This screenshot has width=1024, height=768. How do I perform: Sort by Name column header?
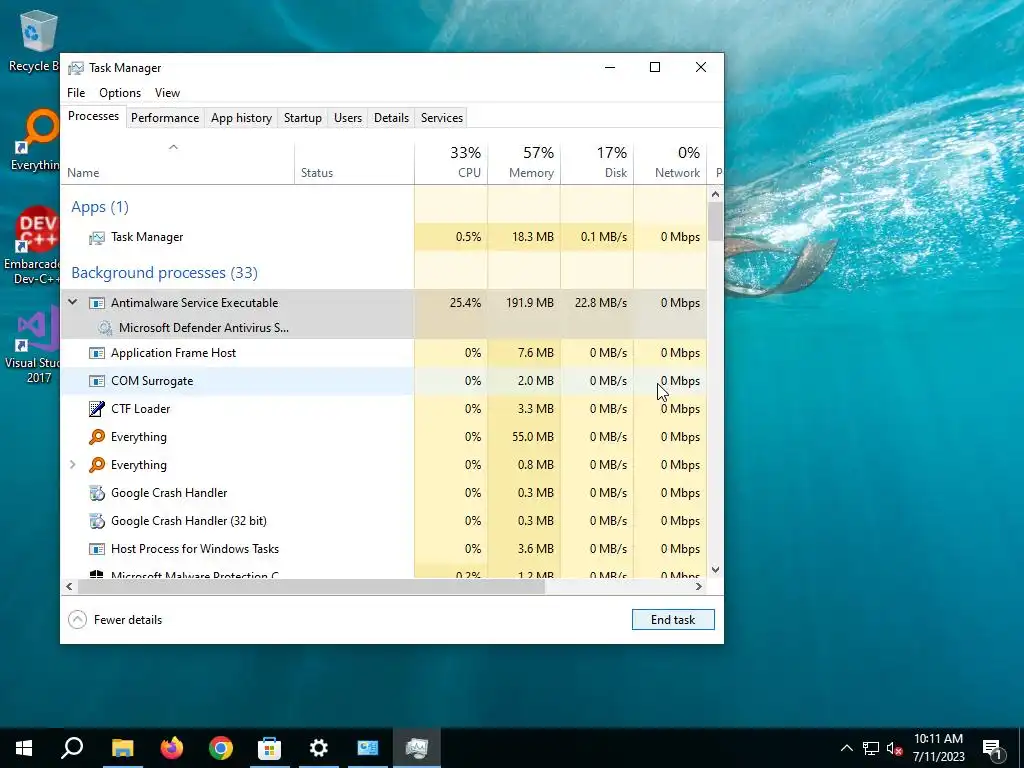[x=178, y=164]
